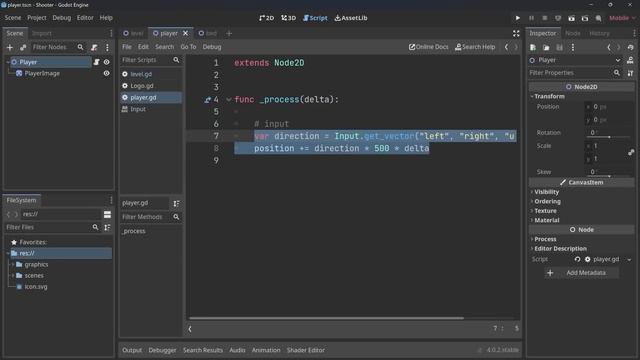Pause the running project

click(x=531, y=18)
